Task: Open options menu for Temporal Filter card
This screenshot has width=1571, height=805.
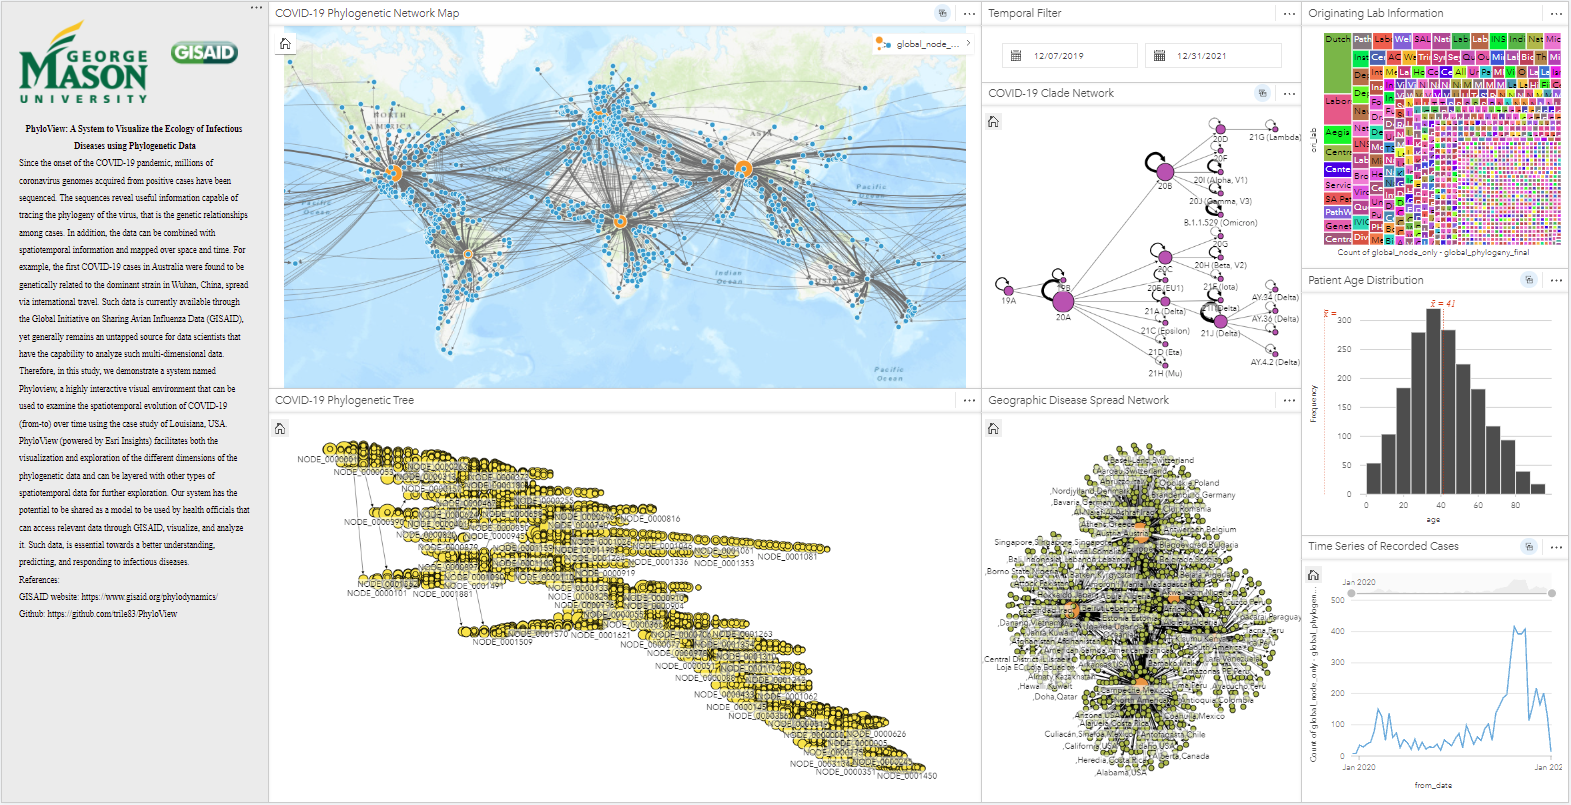Action: (1289, 13)
